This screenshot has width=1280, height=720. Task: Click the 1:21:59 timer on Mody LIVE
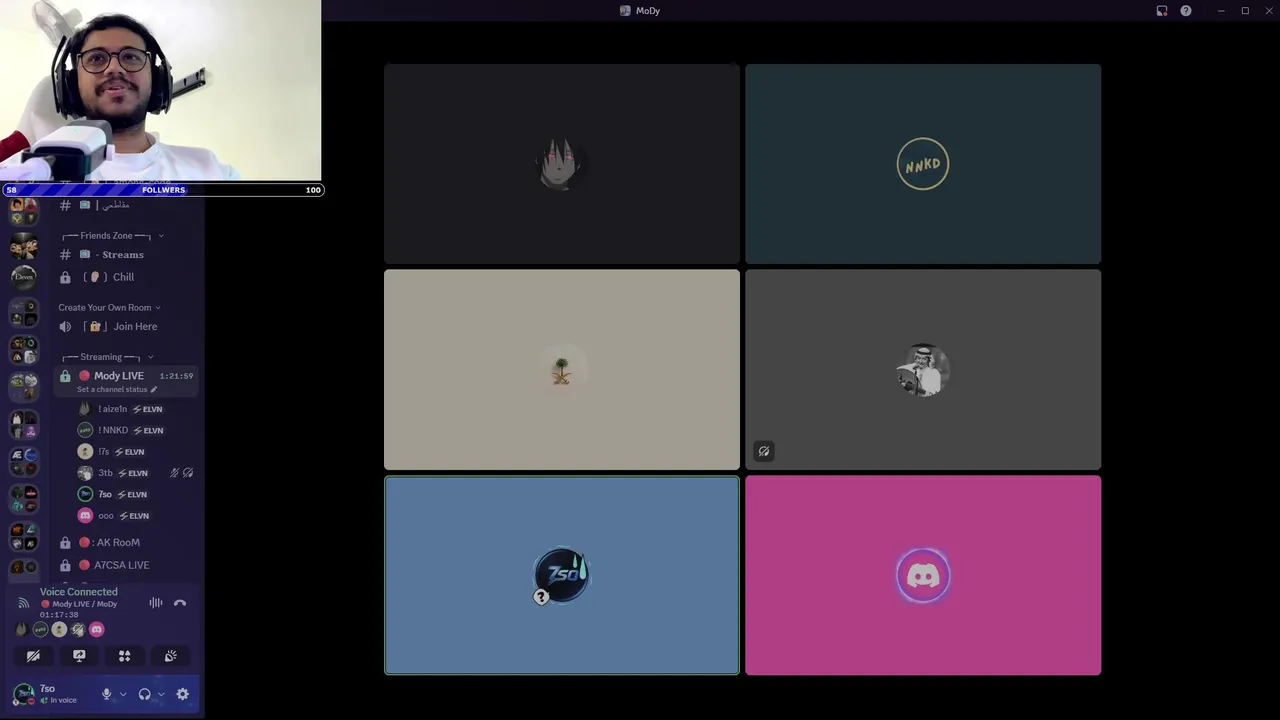(x=176, y=376)
